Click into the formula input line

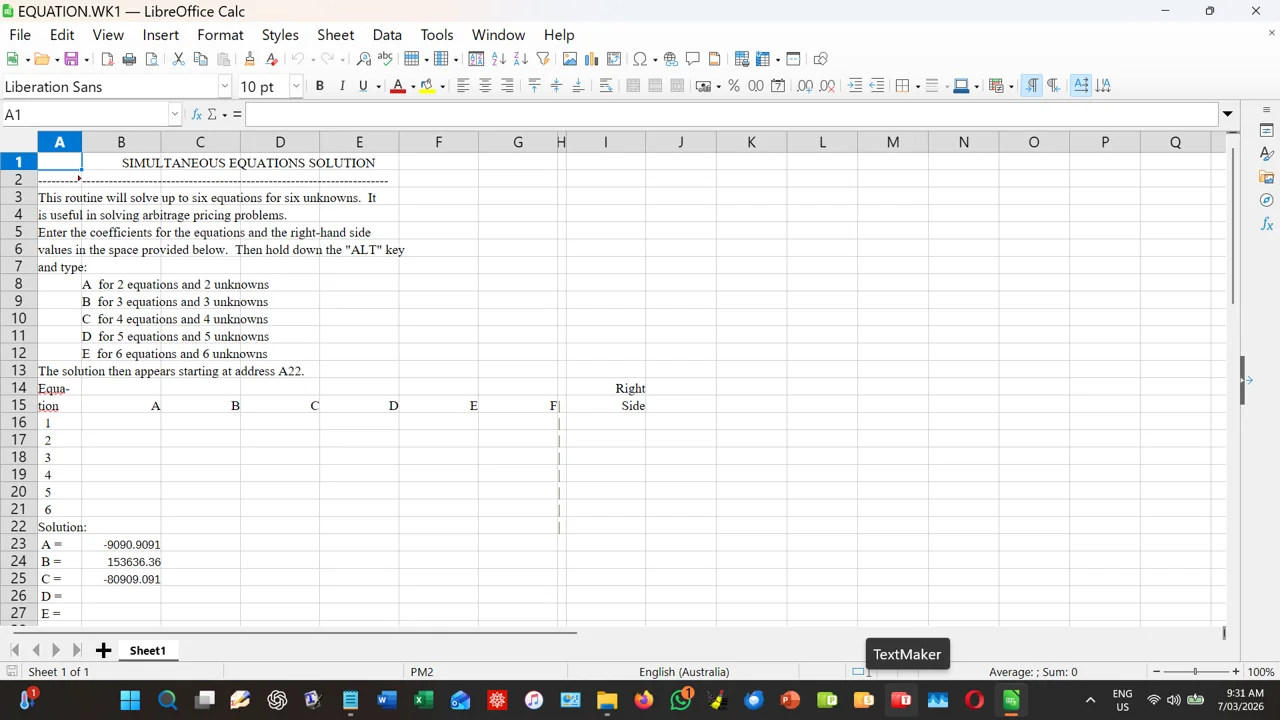(x=732, y=114)
